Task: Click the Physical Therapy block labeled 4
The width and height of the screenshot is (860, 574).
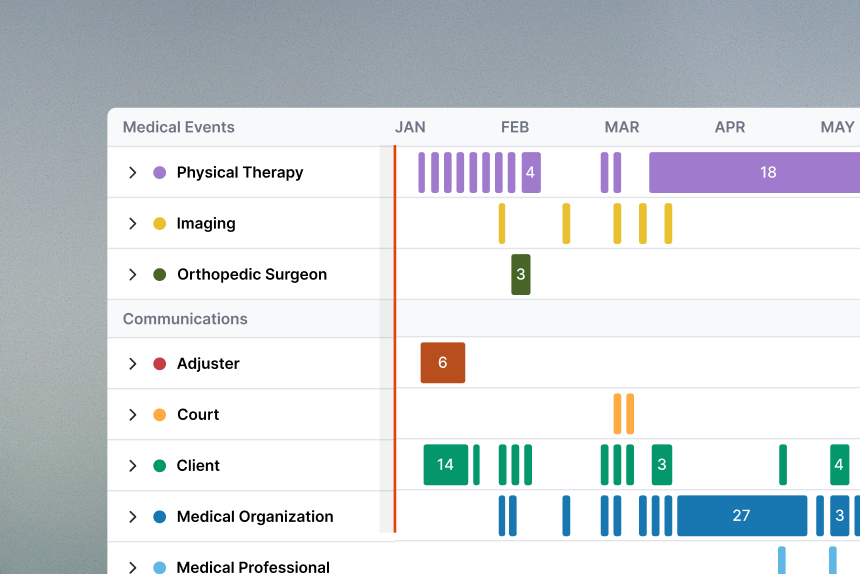Action: tap(530, 173)
